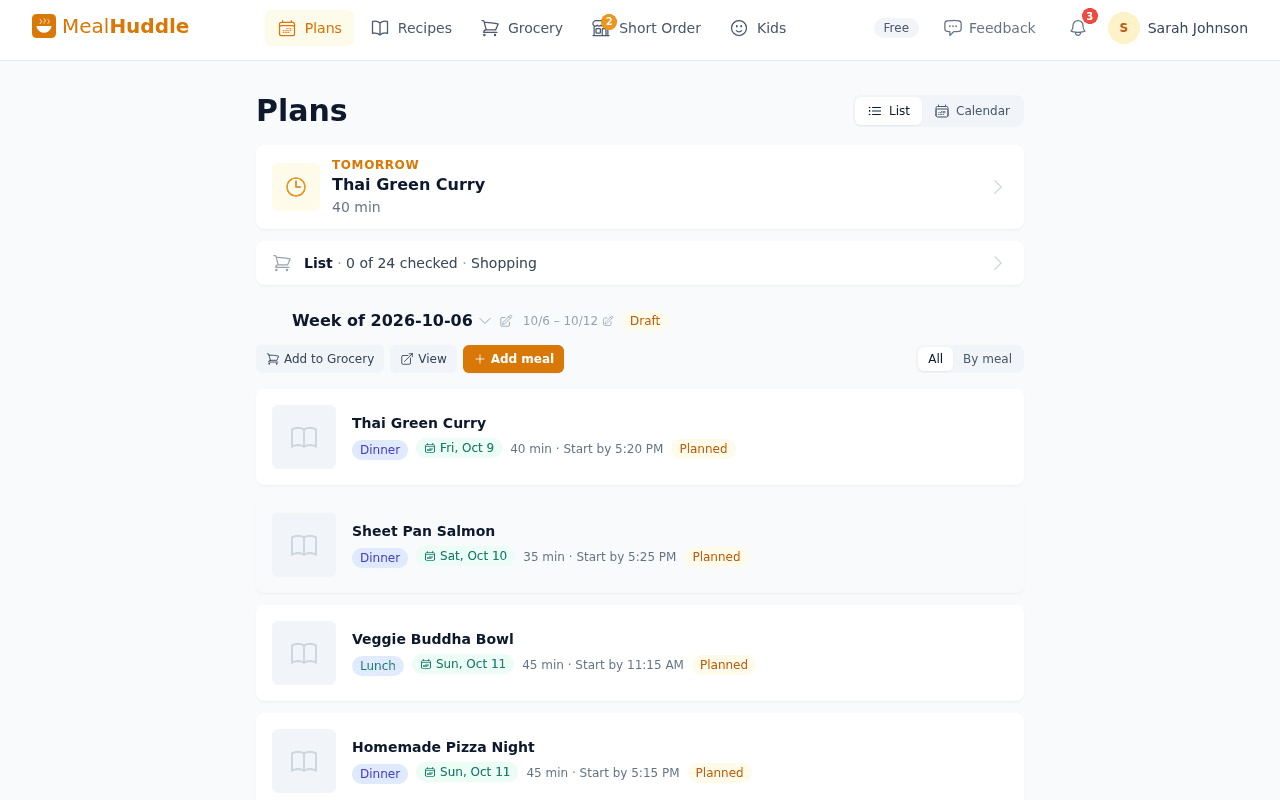Open the Sarah Johnson account name
The image size is (1280, 800).
pos(1198,28)
